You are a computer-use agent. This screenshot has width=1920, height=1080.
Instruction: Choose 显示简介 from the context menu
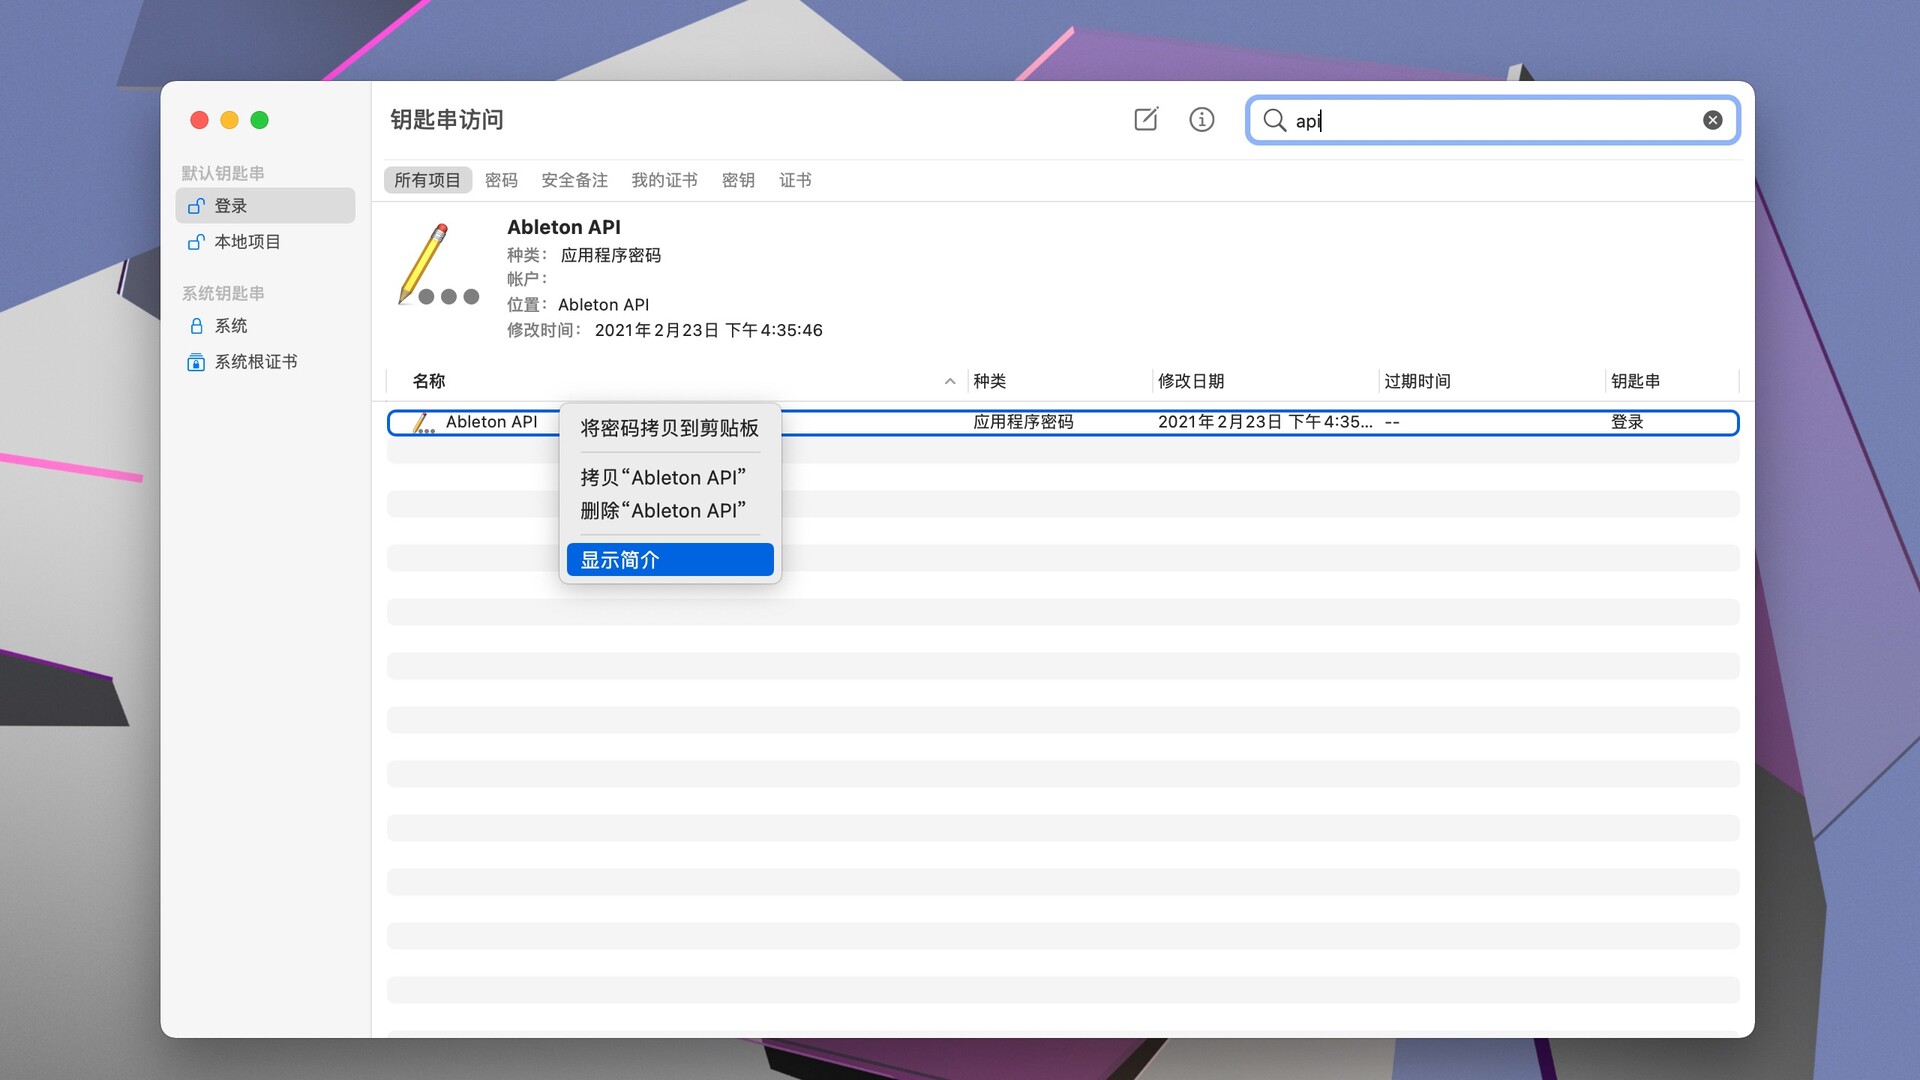(x=622, y=560)
